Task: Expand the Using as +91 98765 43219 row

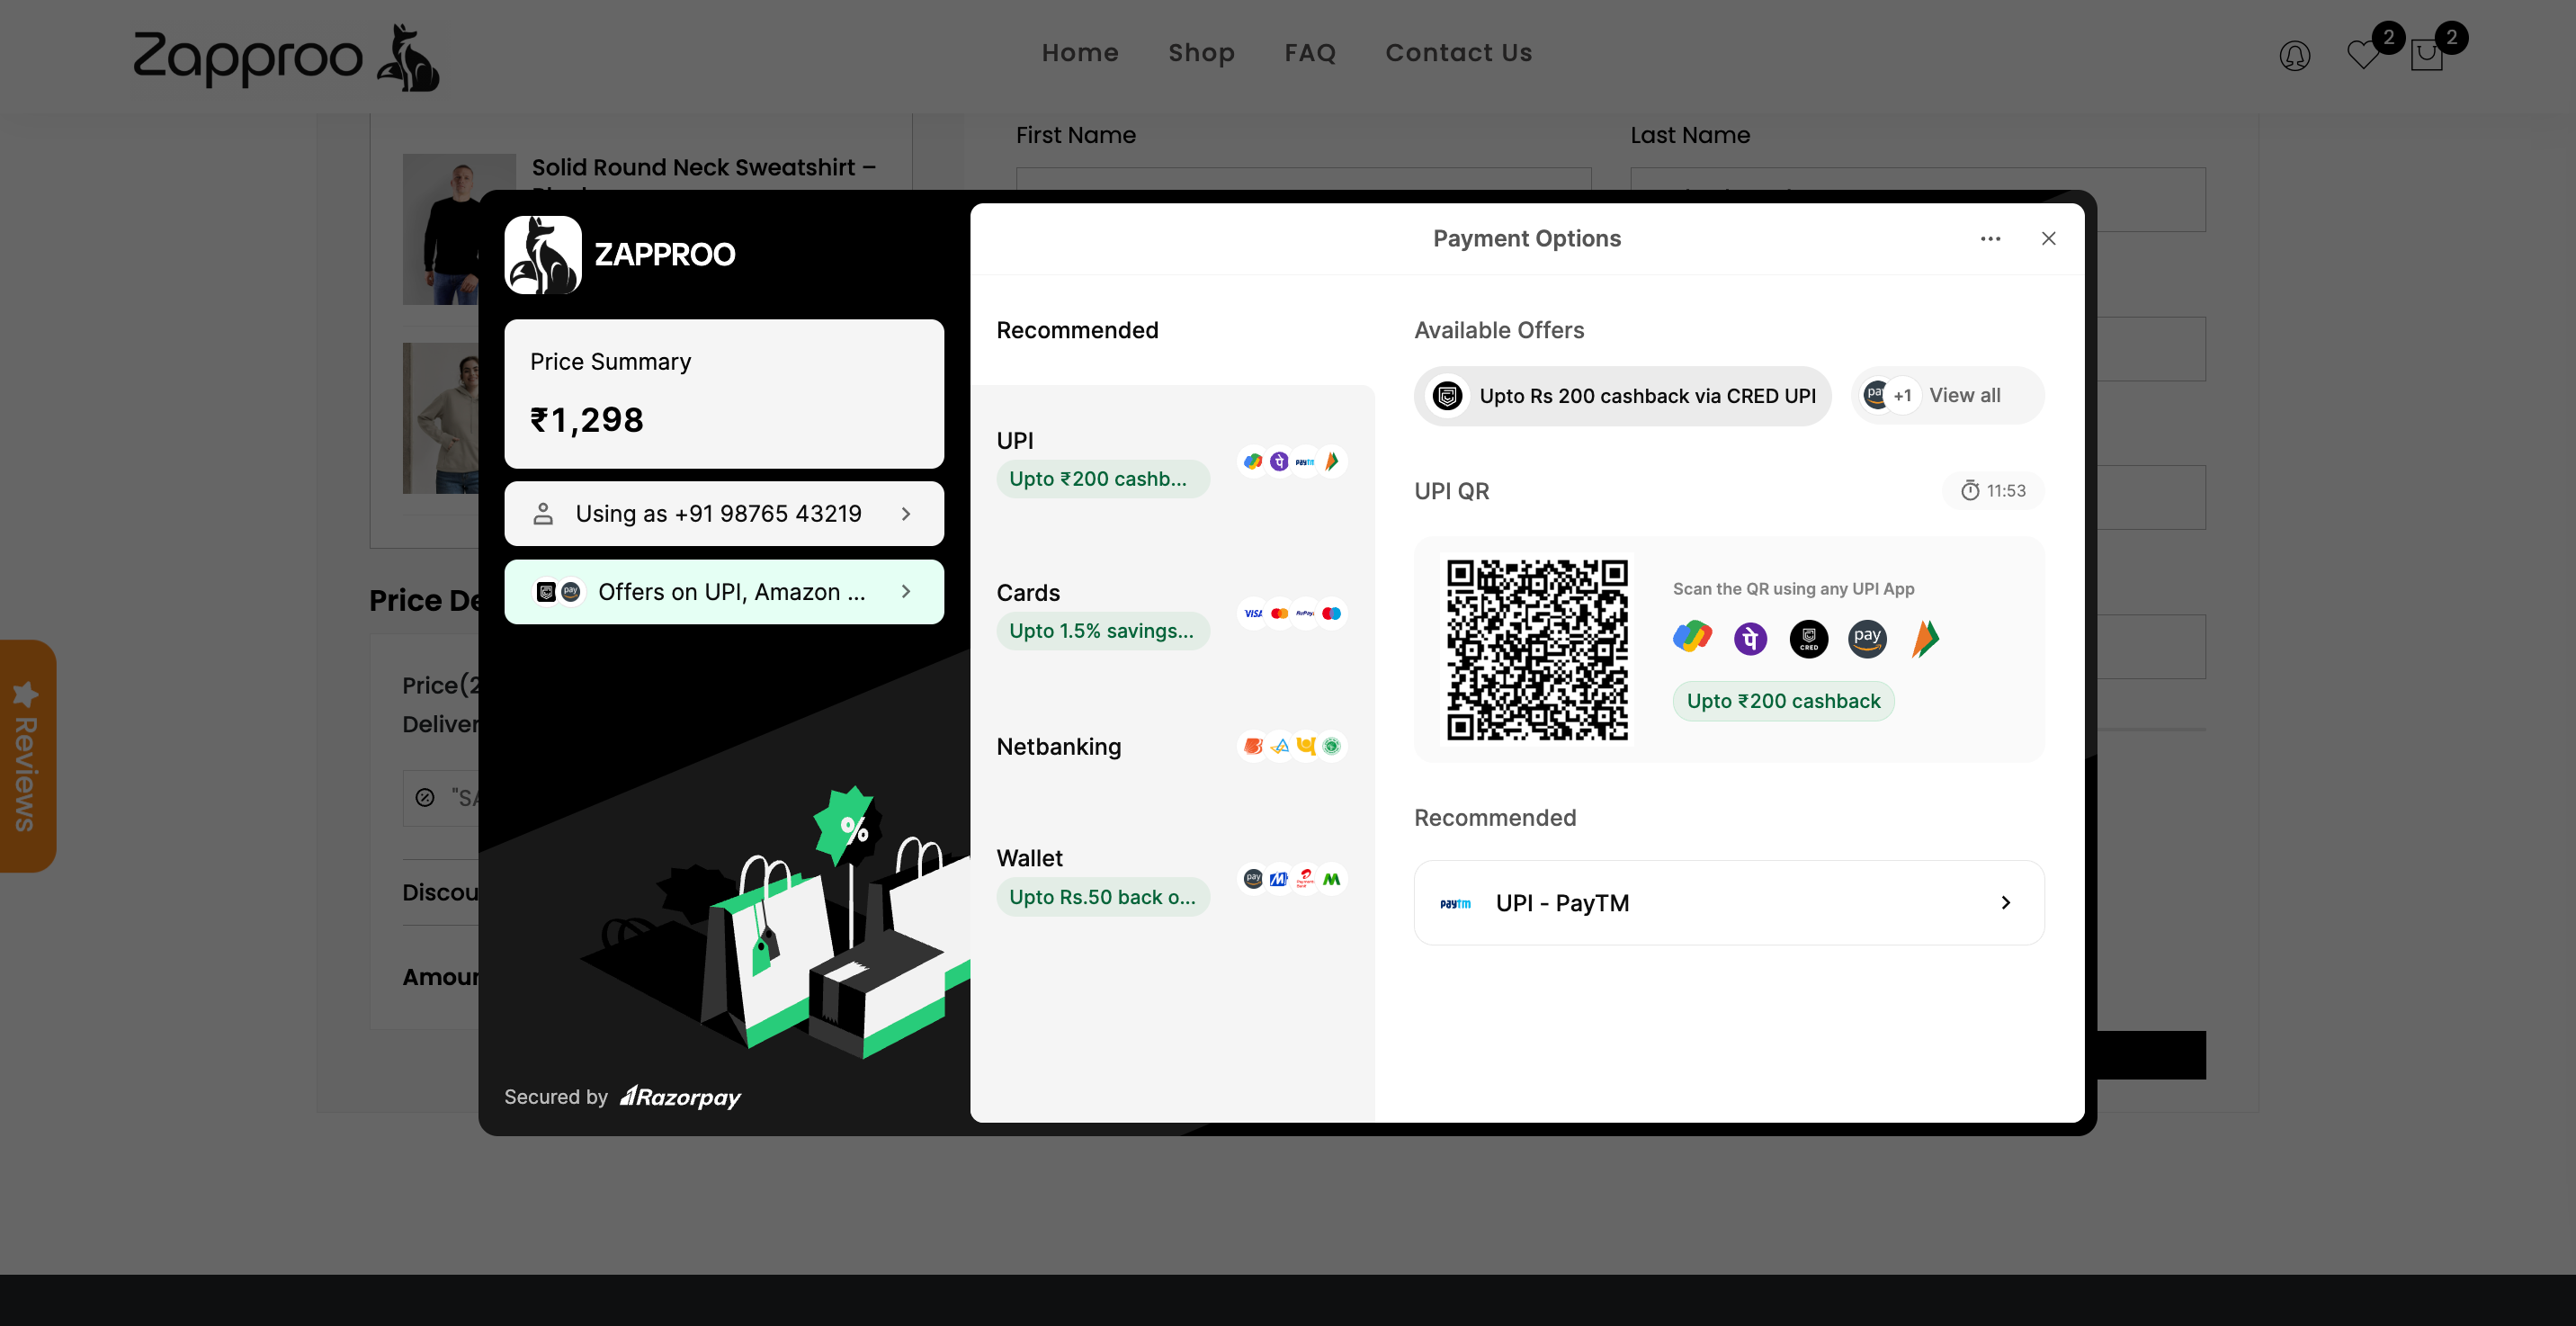Action: (x=723, y=513)
